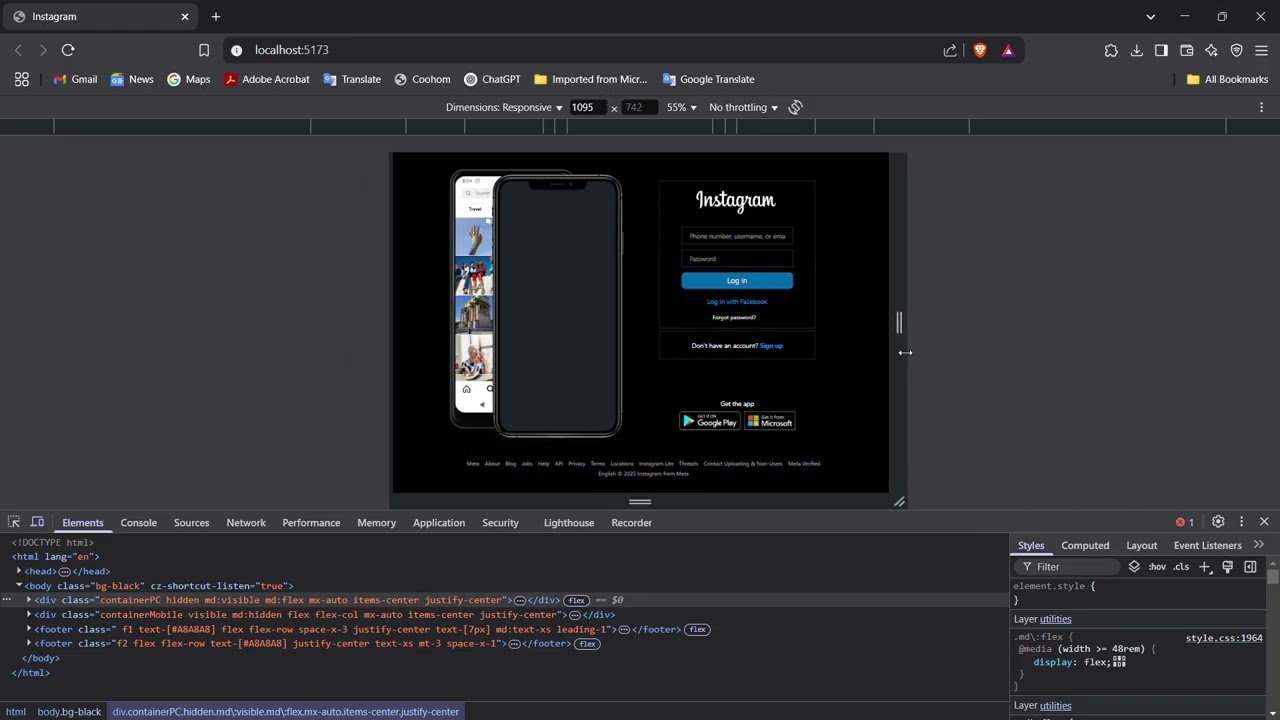Click Log in with Facebook link

click(737, 302)
